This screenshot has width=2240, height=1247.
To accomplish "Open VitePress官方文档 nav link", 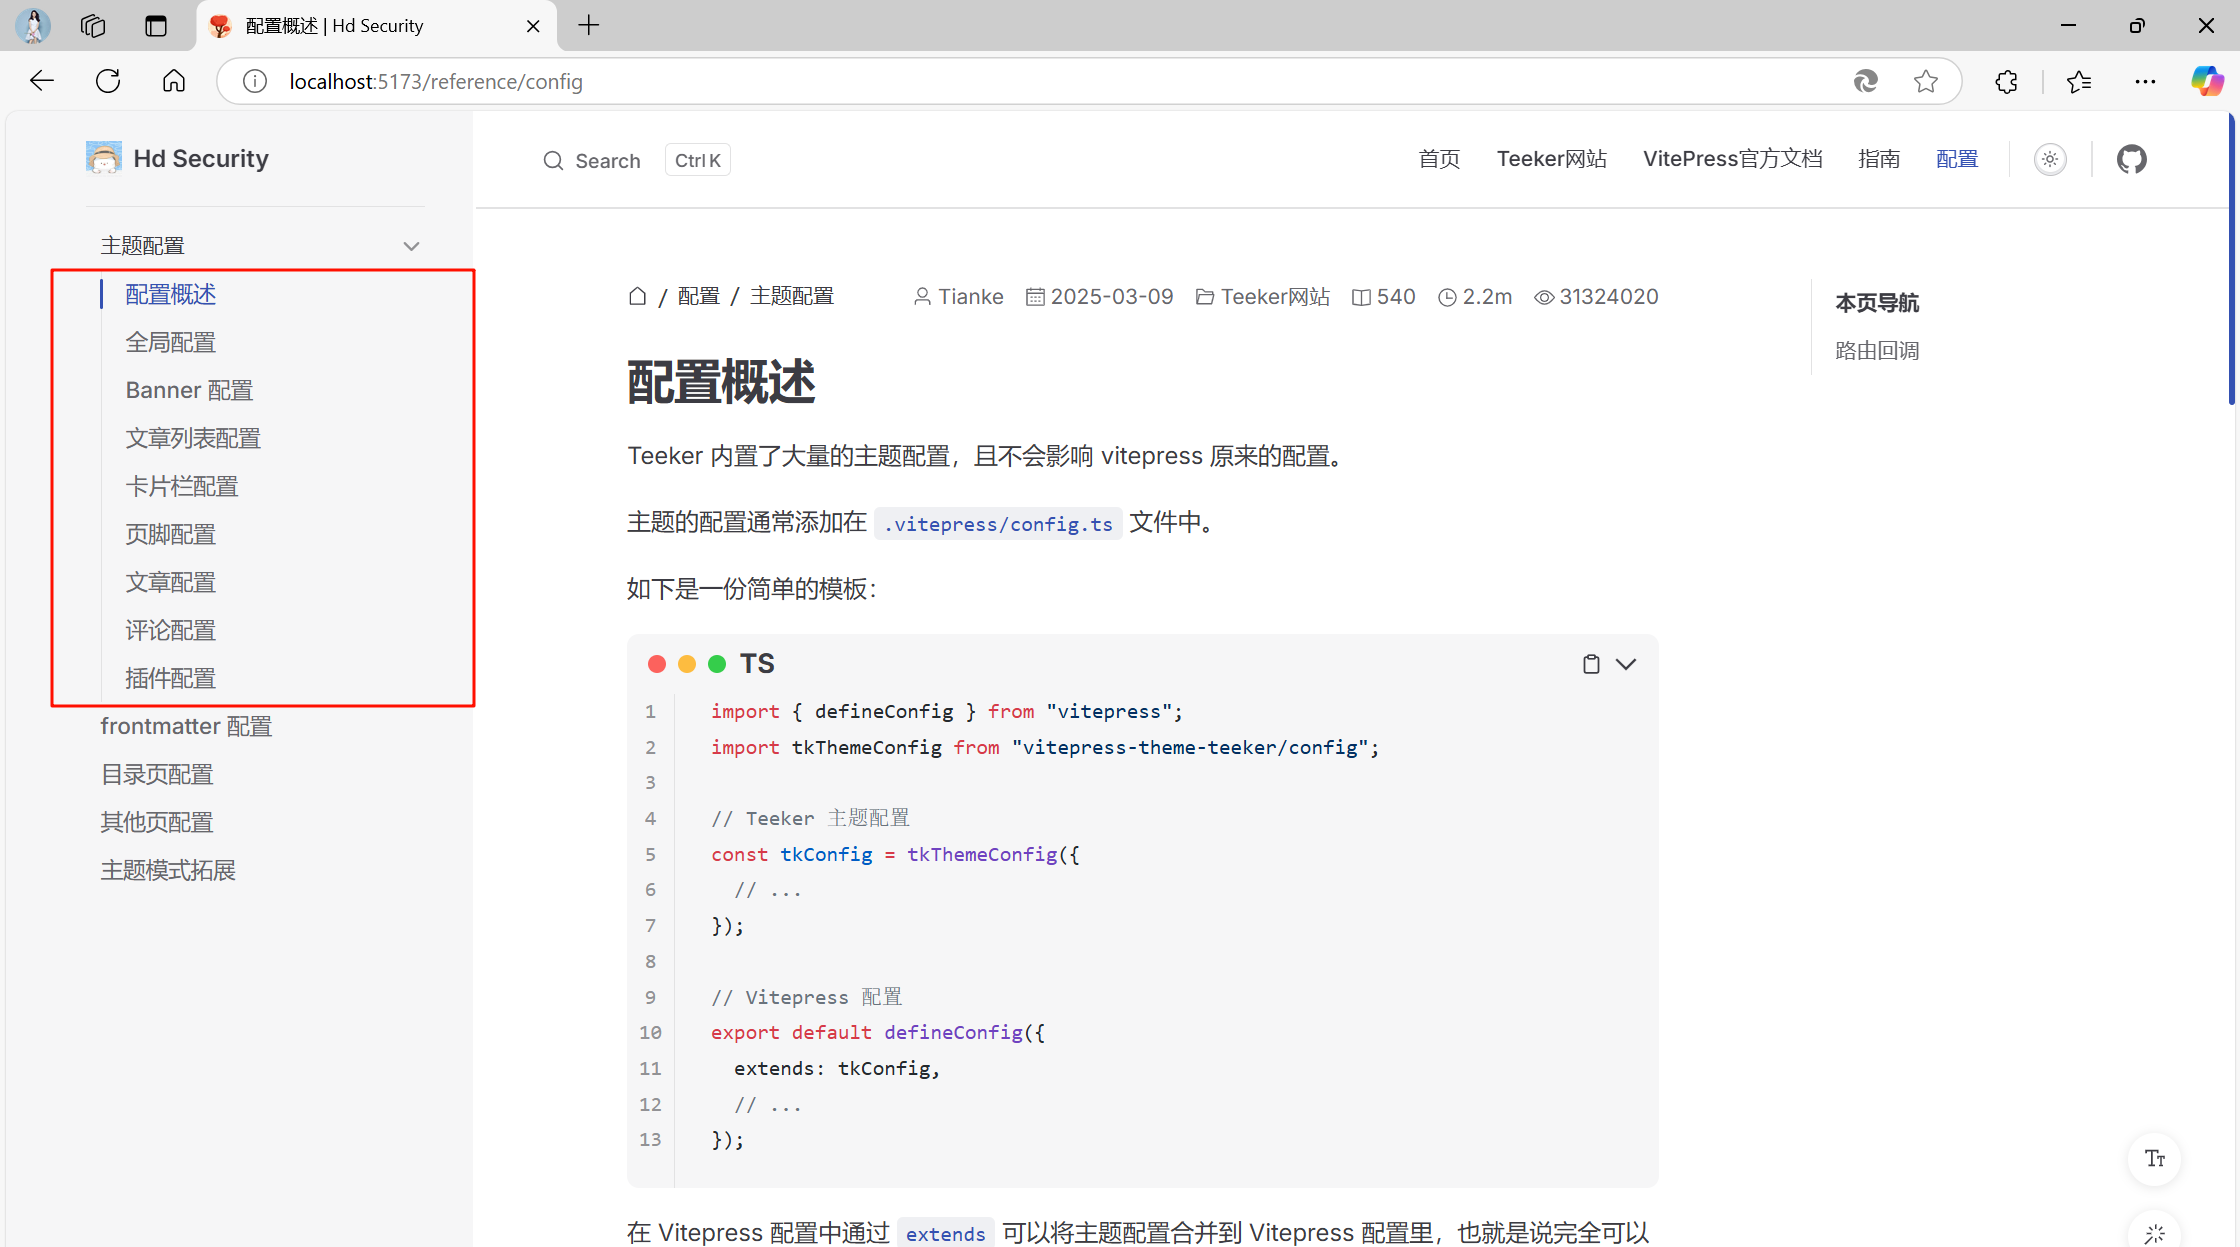I will click(1732, 159).
